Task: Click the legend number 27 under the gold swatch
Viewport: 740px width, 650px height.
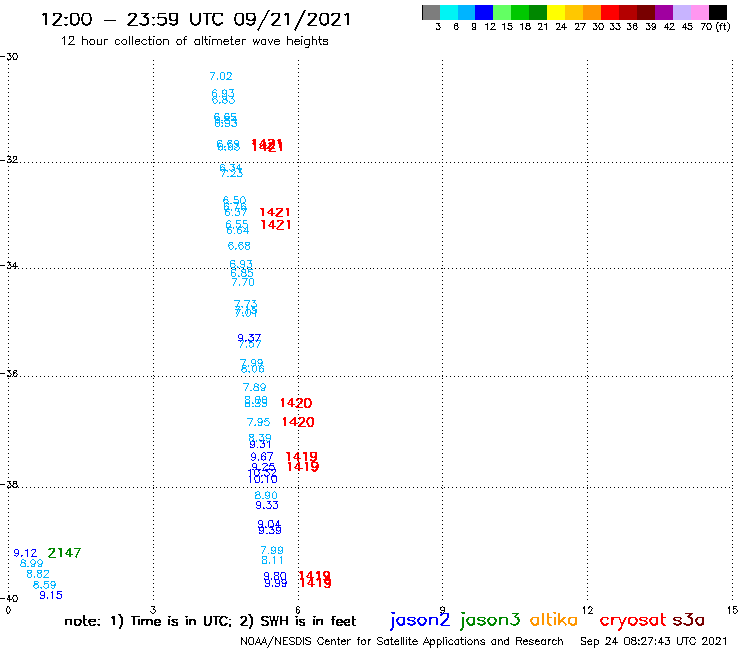Action: coord(580,26)
